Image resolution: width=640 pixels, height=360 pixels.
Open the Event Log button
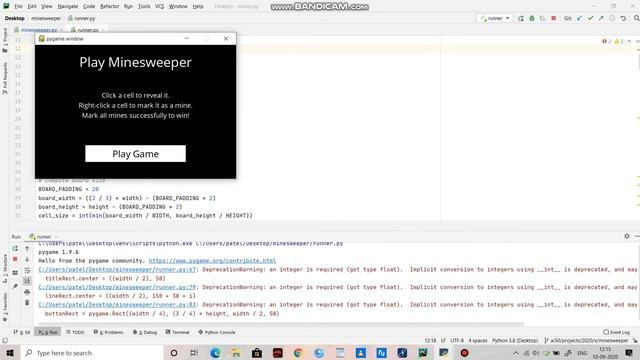617,332
